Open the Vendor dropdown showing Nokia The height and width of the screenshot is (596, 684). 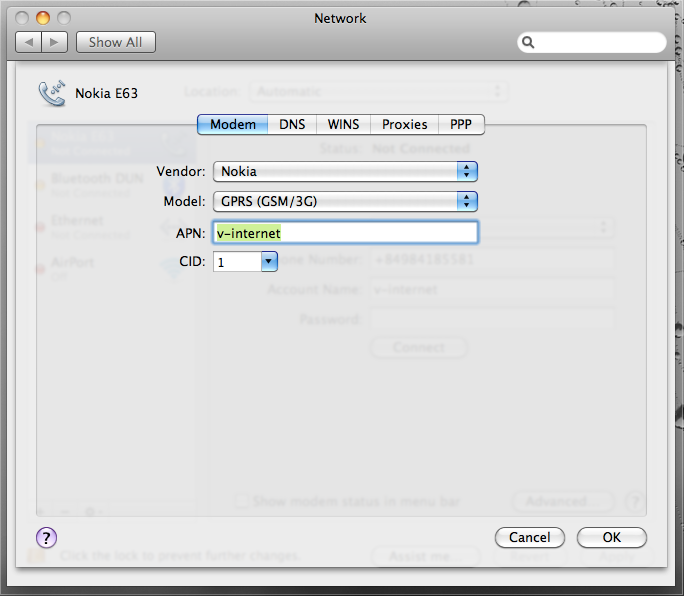[x=345, y=171]
